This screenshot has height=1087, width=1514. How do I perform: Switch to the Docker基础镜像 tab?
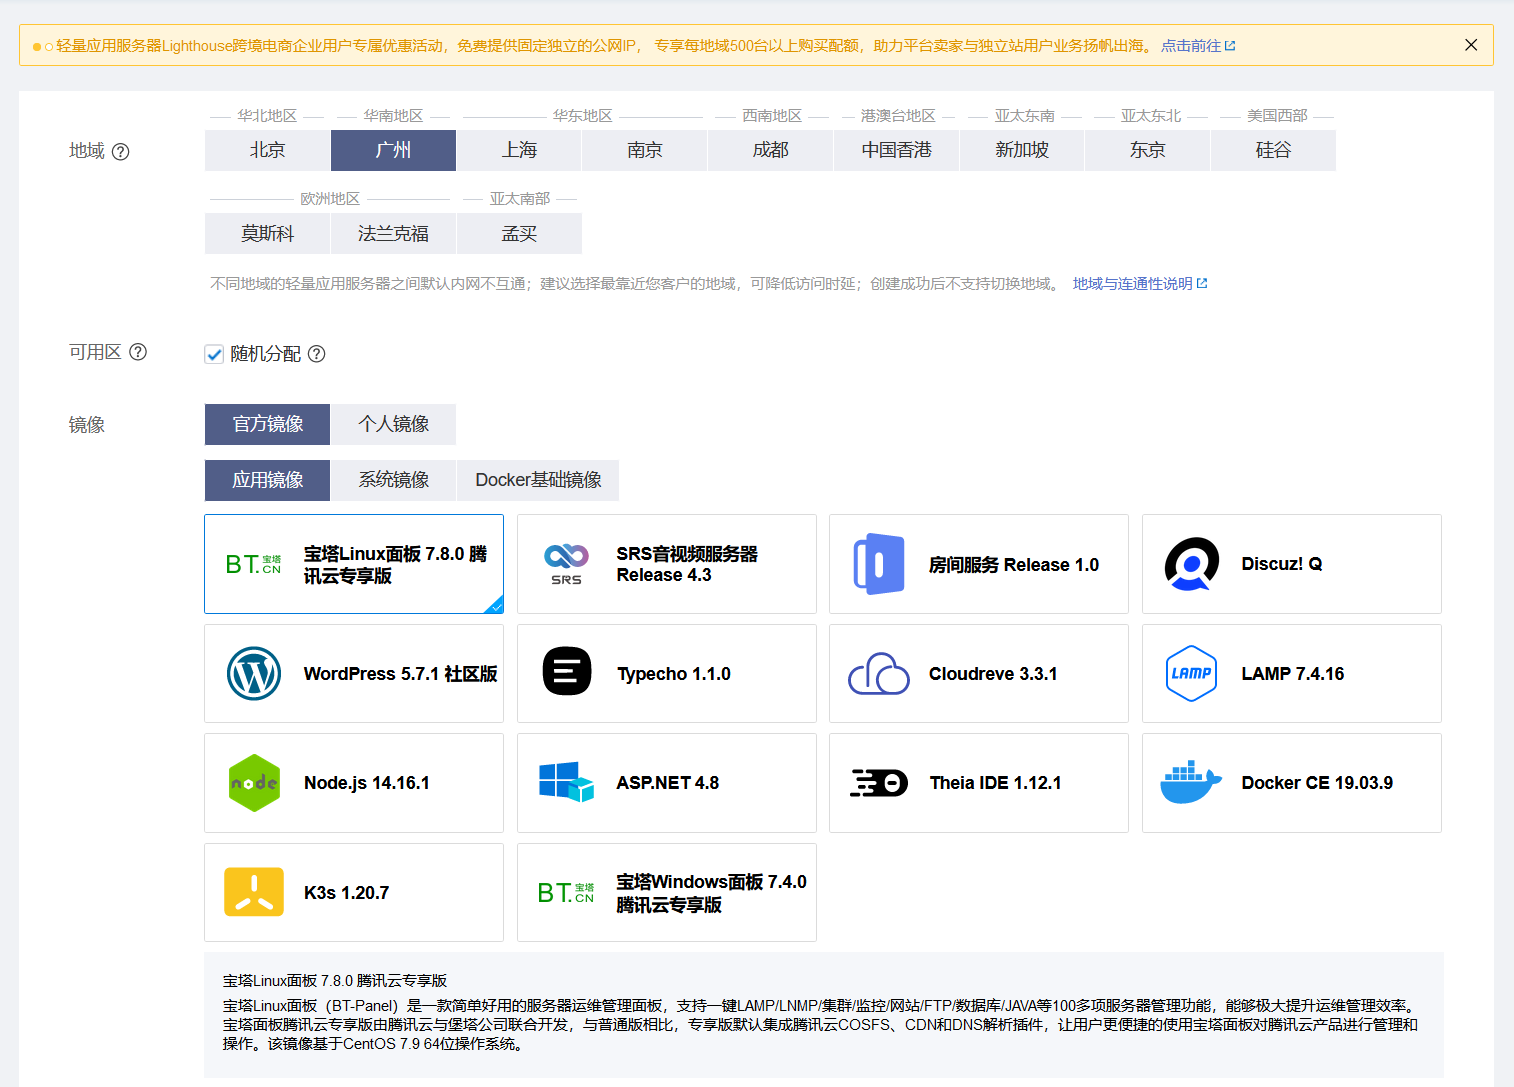pos(538,480)
